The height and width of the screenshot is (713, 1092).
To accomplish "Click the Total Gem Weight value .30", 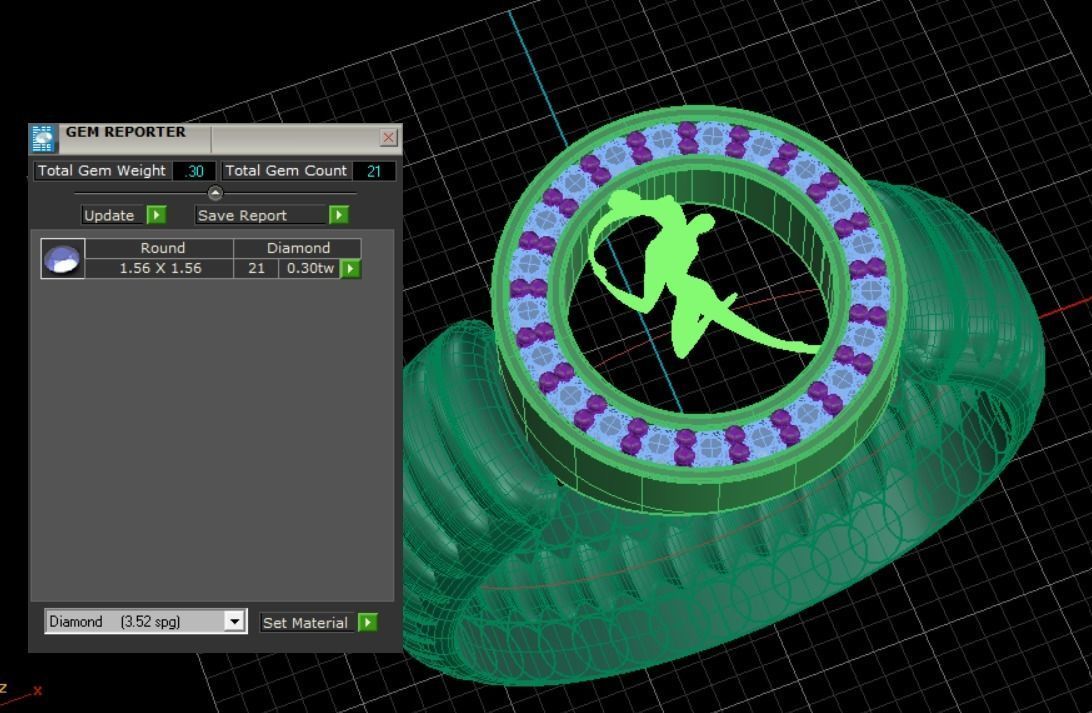I will pos(194,171).
